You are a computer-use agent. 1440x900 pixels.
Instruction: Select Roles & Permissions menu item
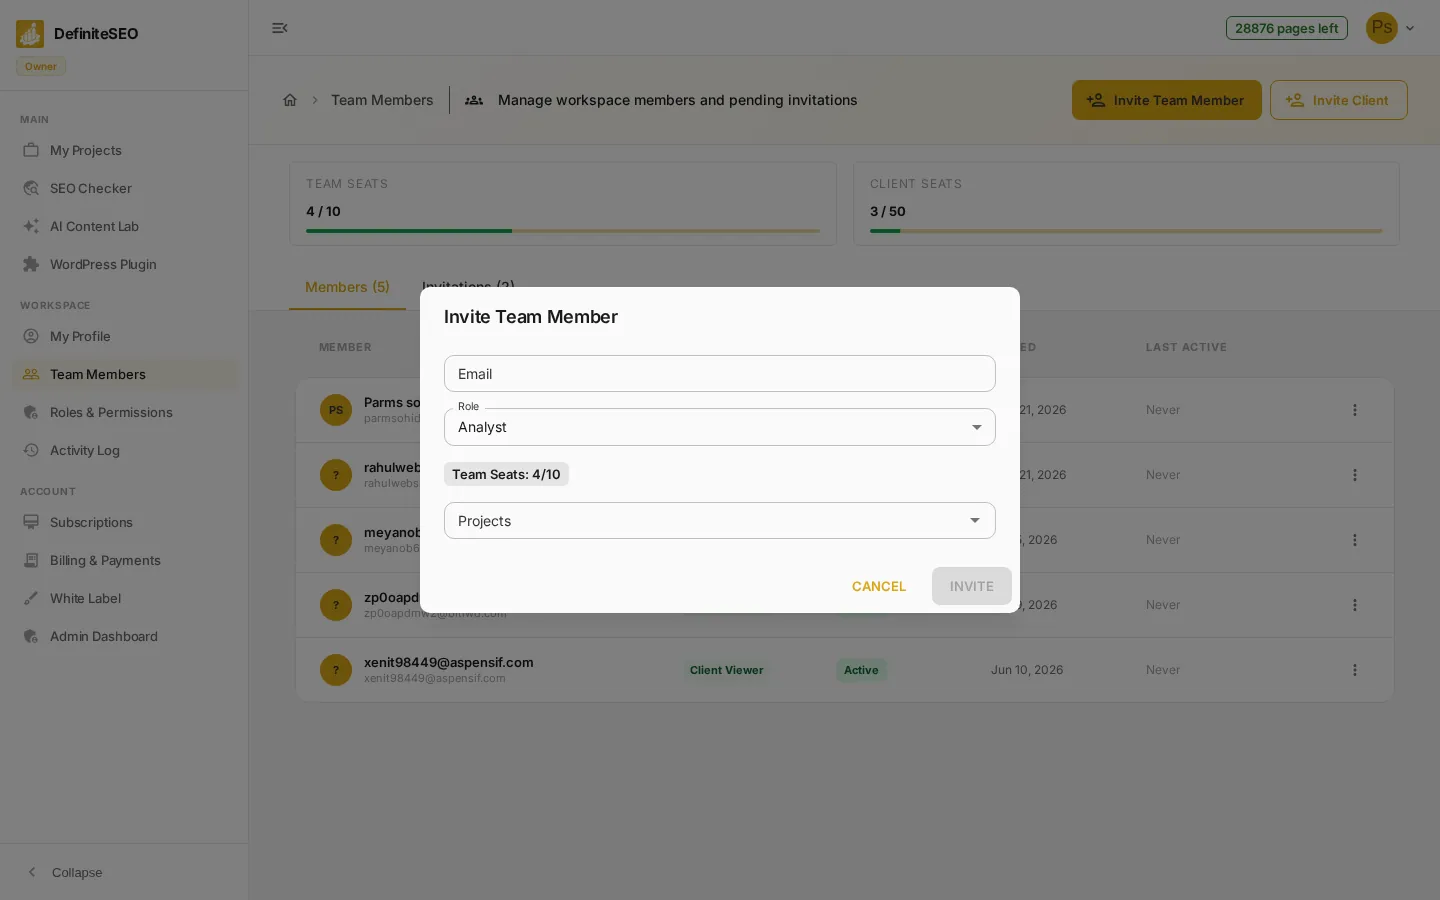tap(126, 412)
